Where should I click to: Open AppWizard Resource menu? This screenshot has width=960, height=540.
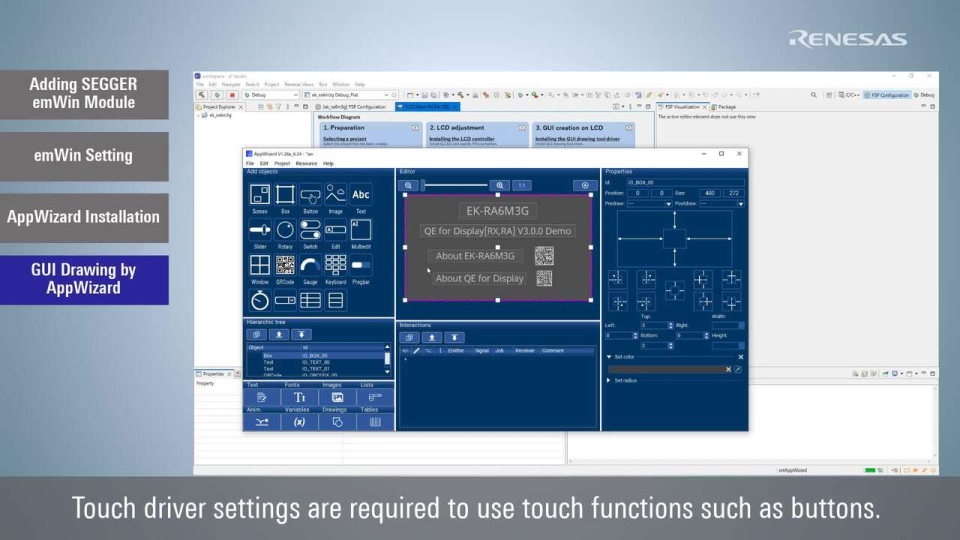306,163
